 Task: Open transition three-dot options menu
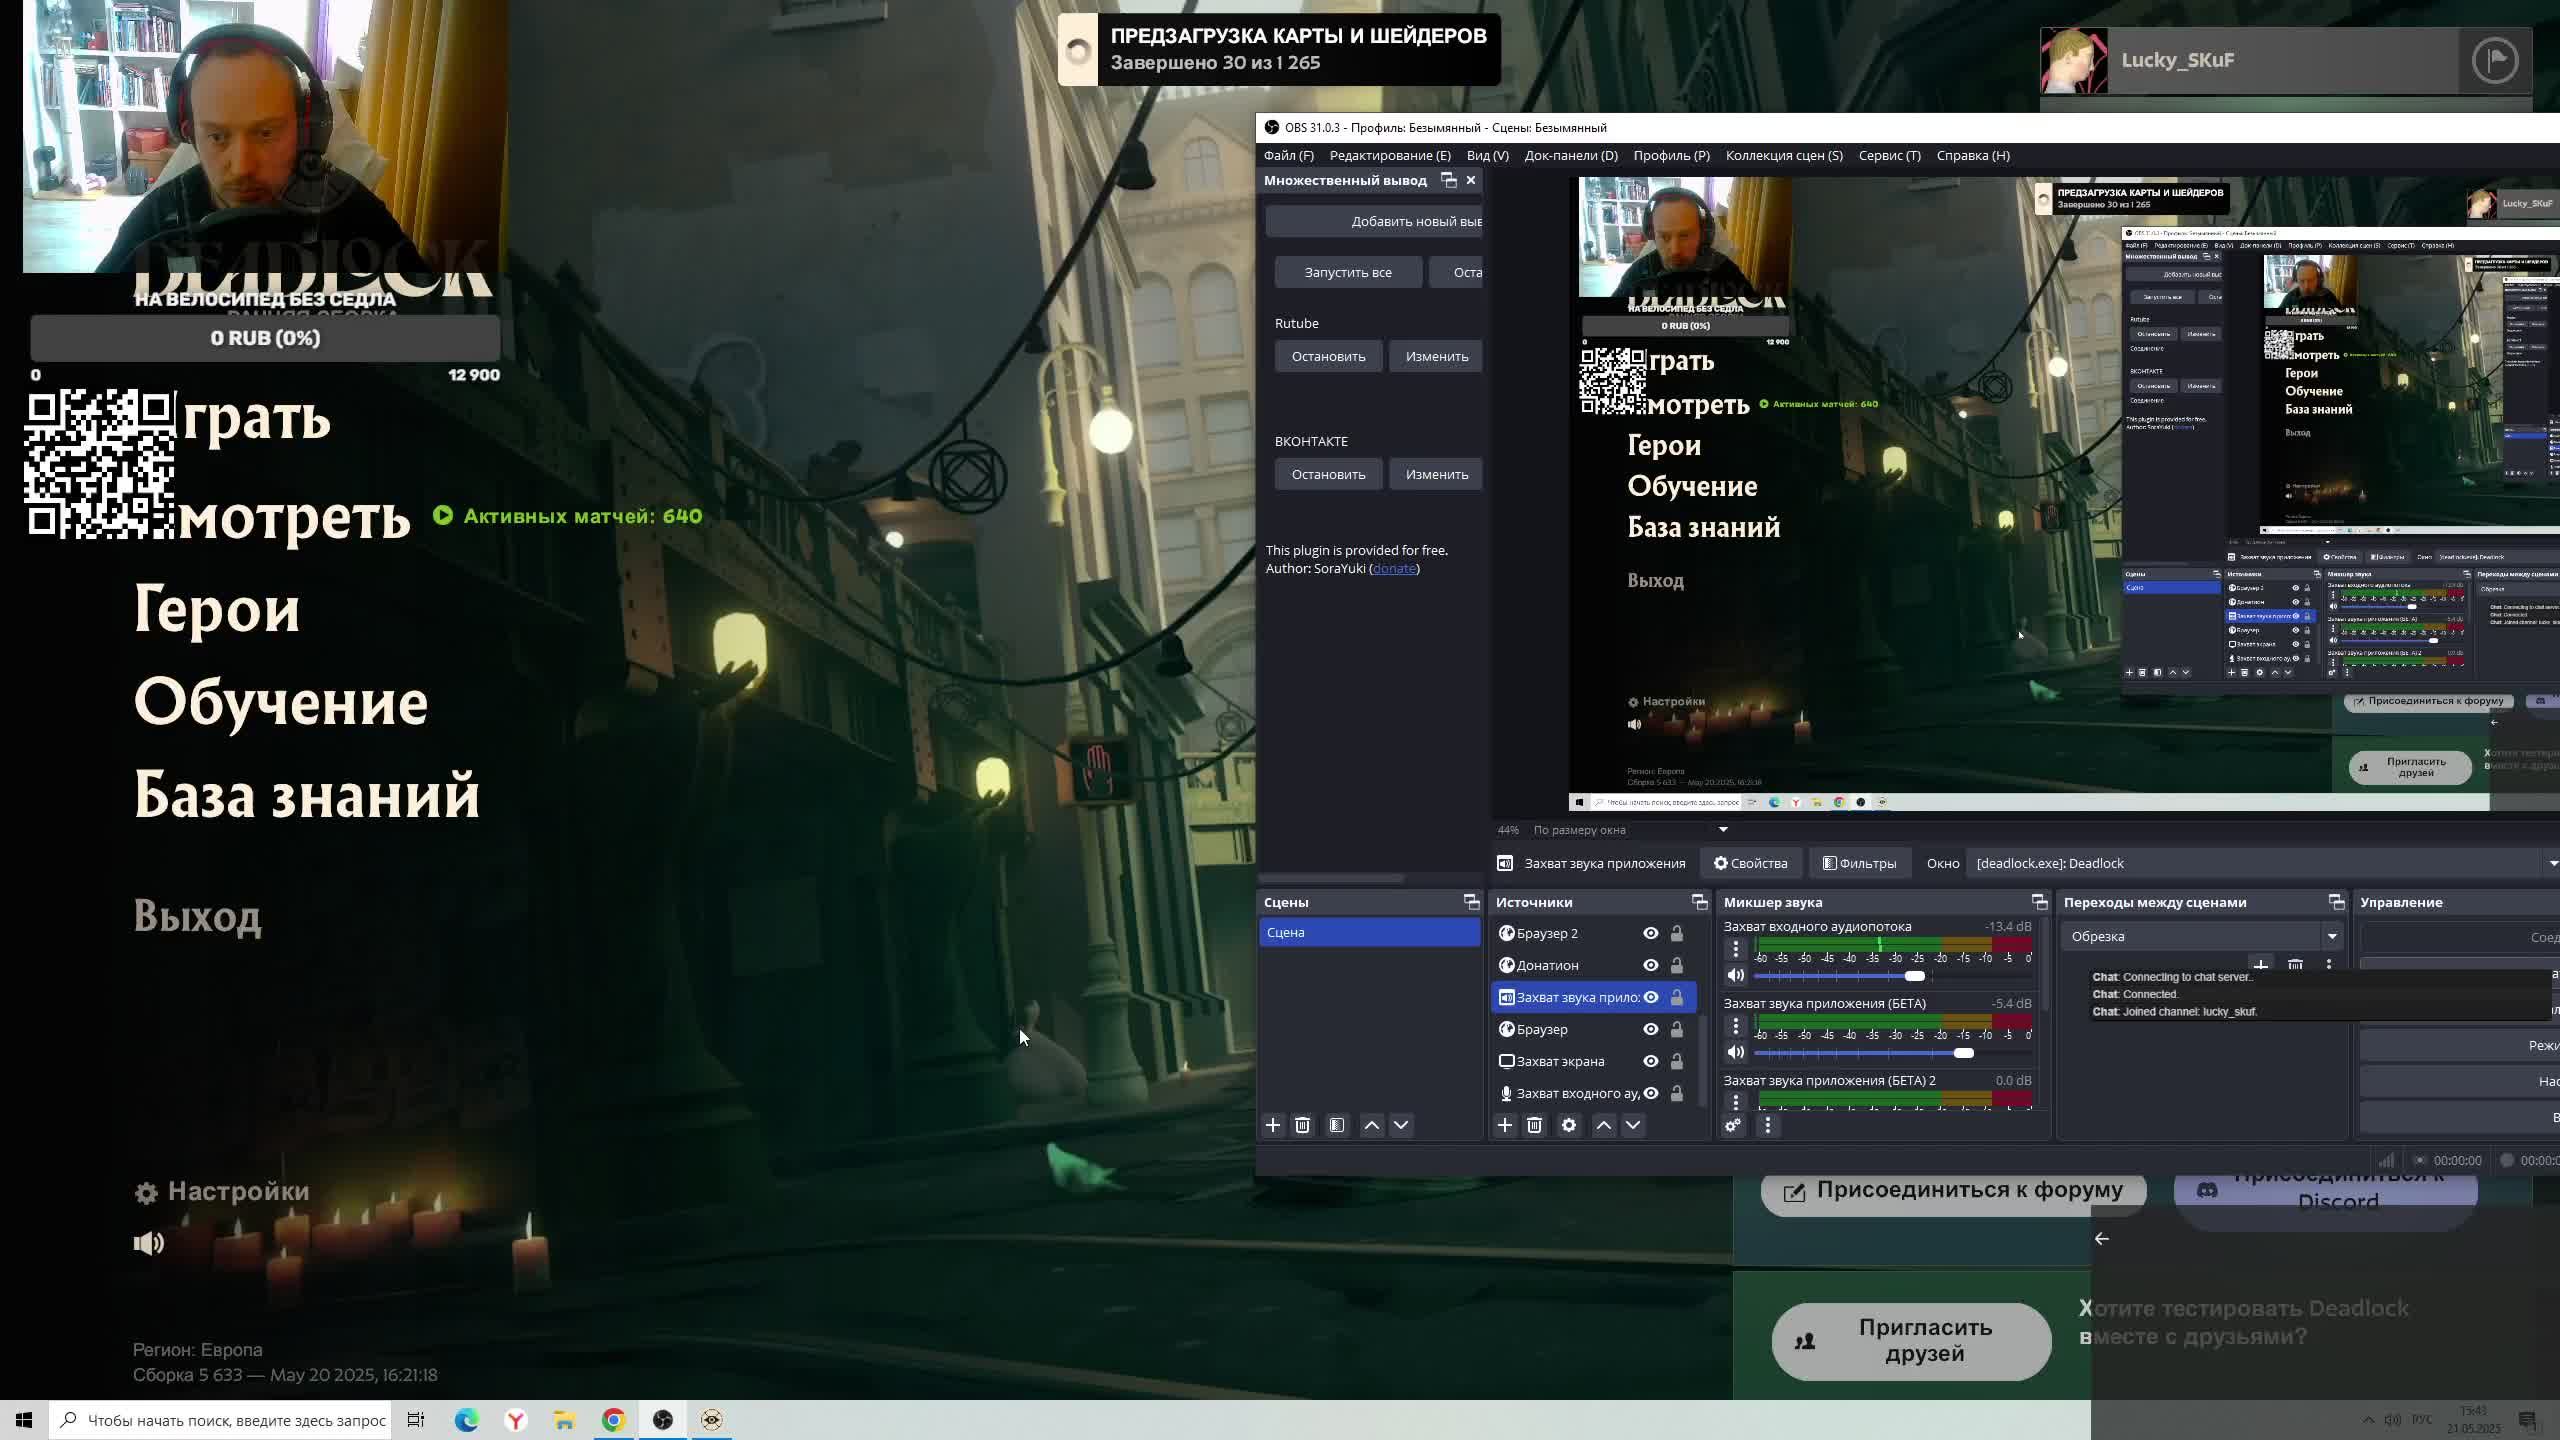click(x=2329, y=965)
